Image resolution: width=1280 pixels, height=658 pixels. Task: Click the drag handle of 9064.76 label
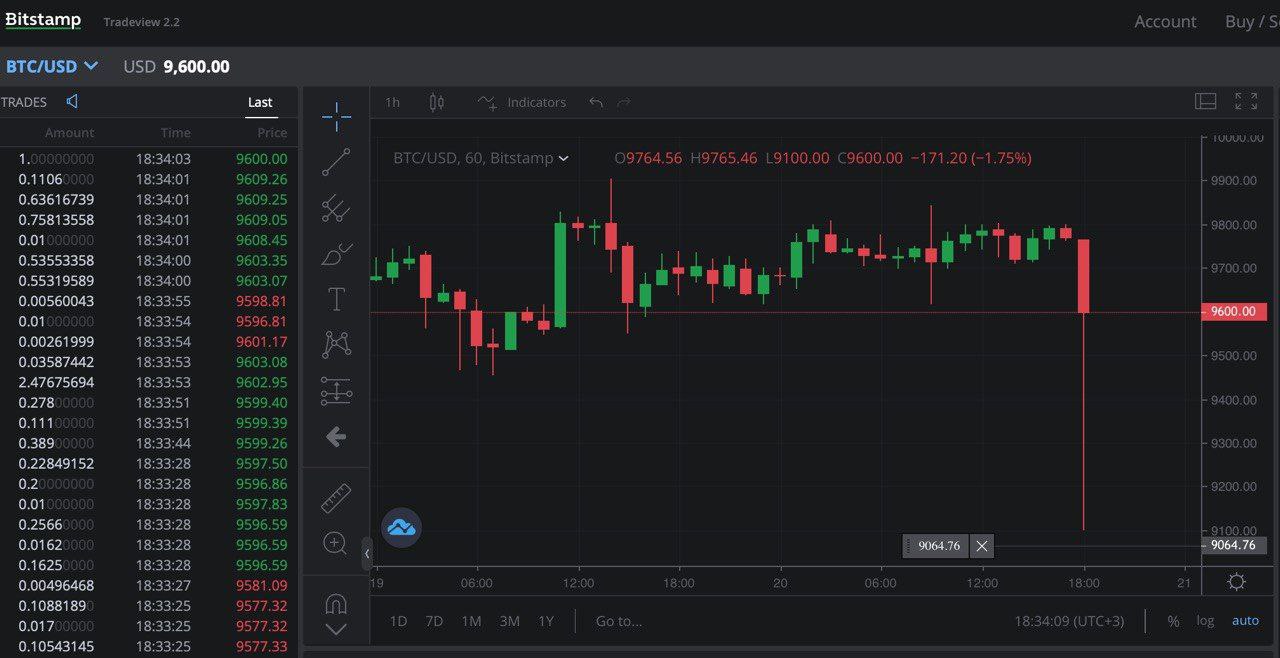click(x=908, y=545)
